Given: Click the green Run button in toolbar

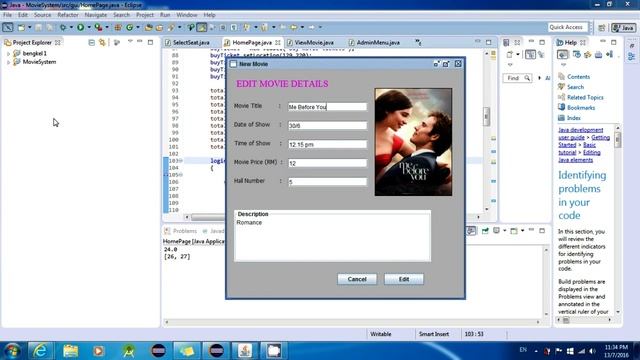Looking at the screenshot, I should [x=80, y=27].
